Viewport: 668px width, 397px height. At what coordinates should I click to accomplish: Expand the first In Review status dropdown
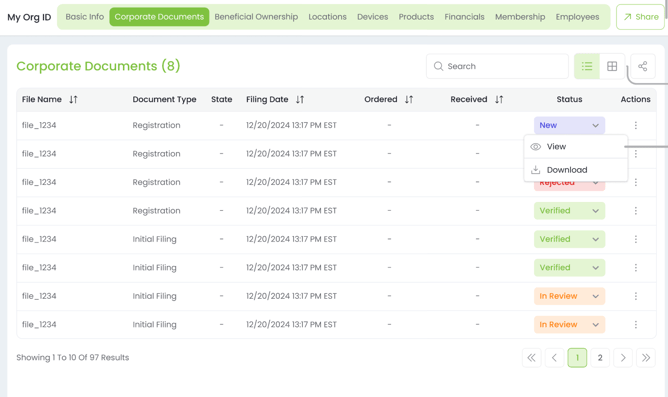(x=569, y=296)
